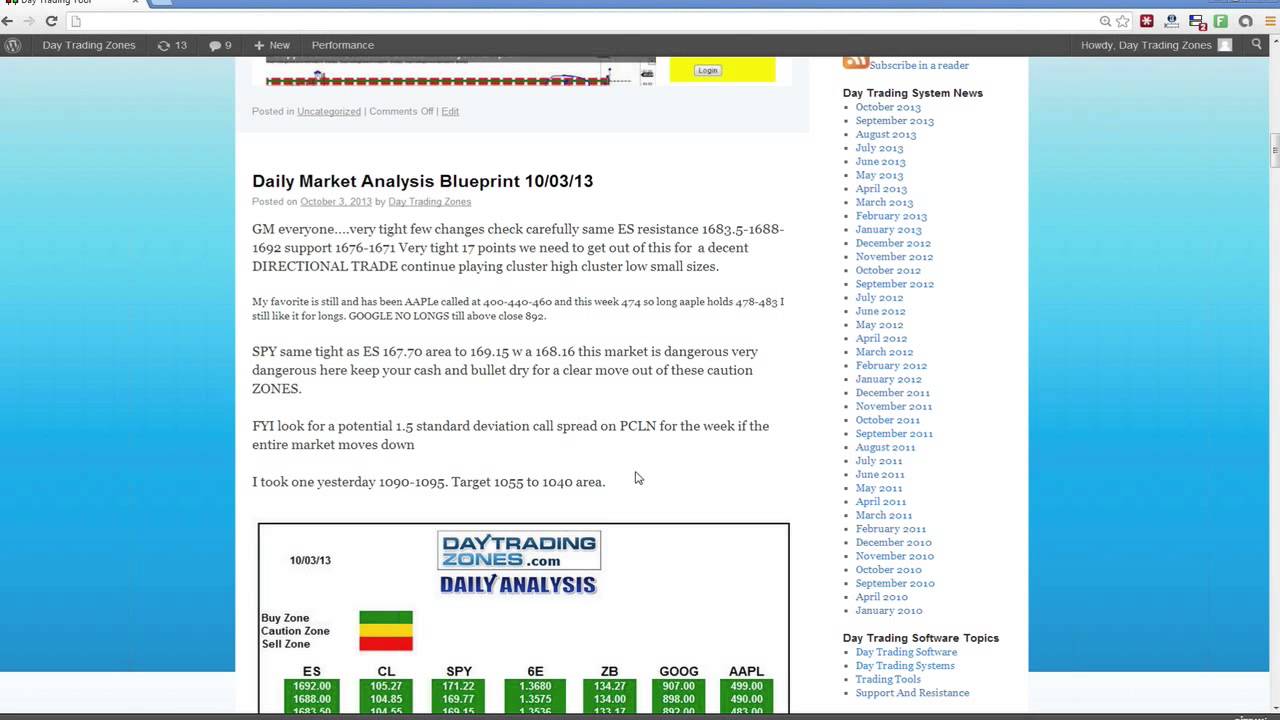Click the zoom magnifier in address bar
This screenshot has height=720, width=1280.
(1105, 21)
